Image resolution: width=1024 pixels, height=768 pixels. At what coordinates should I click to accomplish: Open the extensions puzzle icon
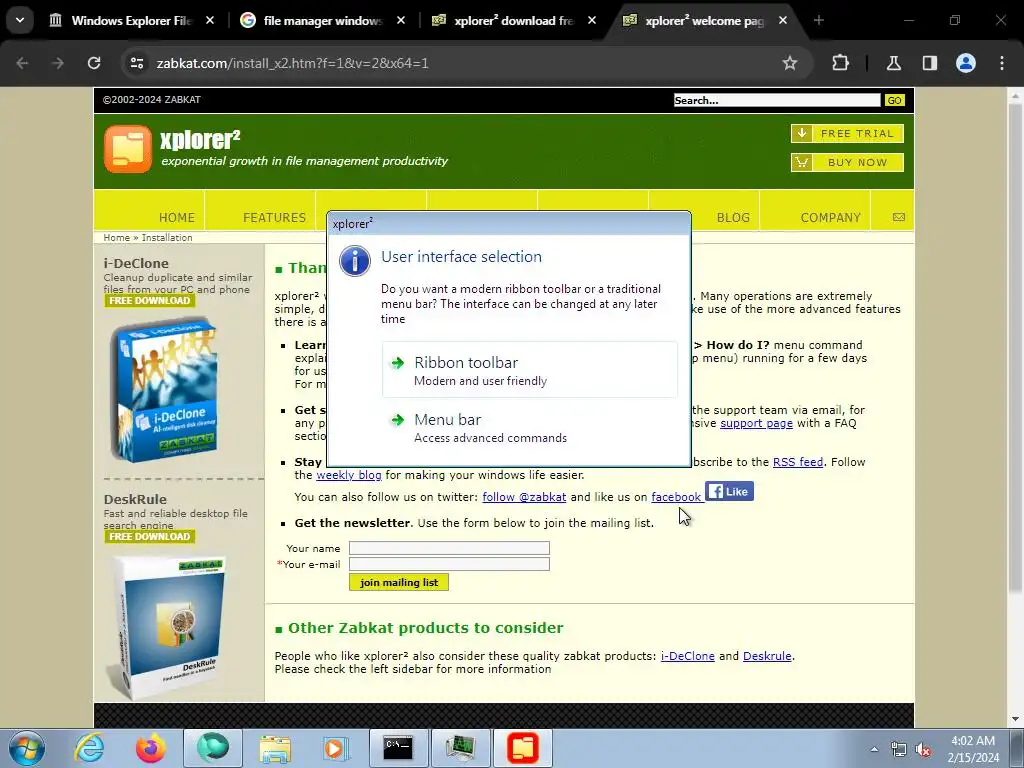[x=840, y=63]
